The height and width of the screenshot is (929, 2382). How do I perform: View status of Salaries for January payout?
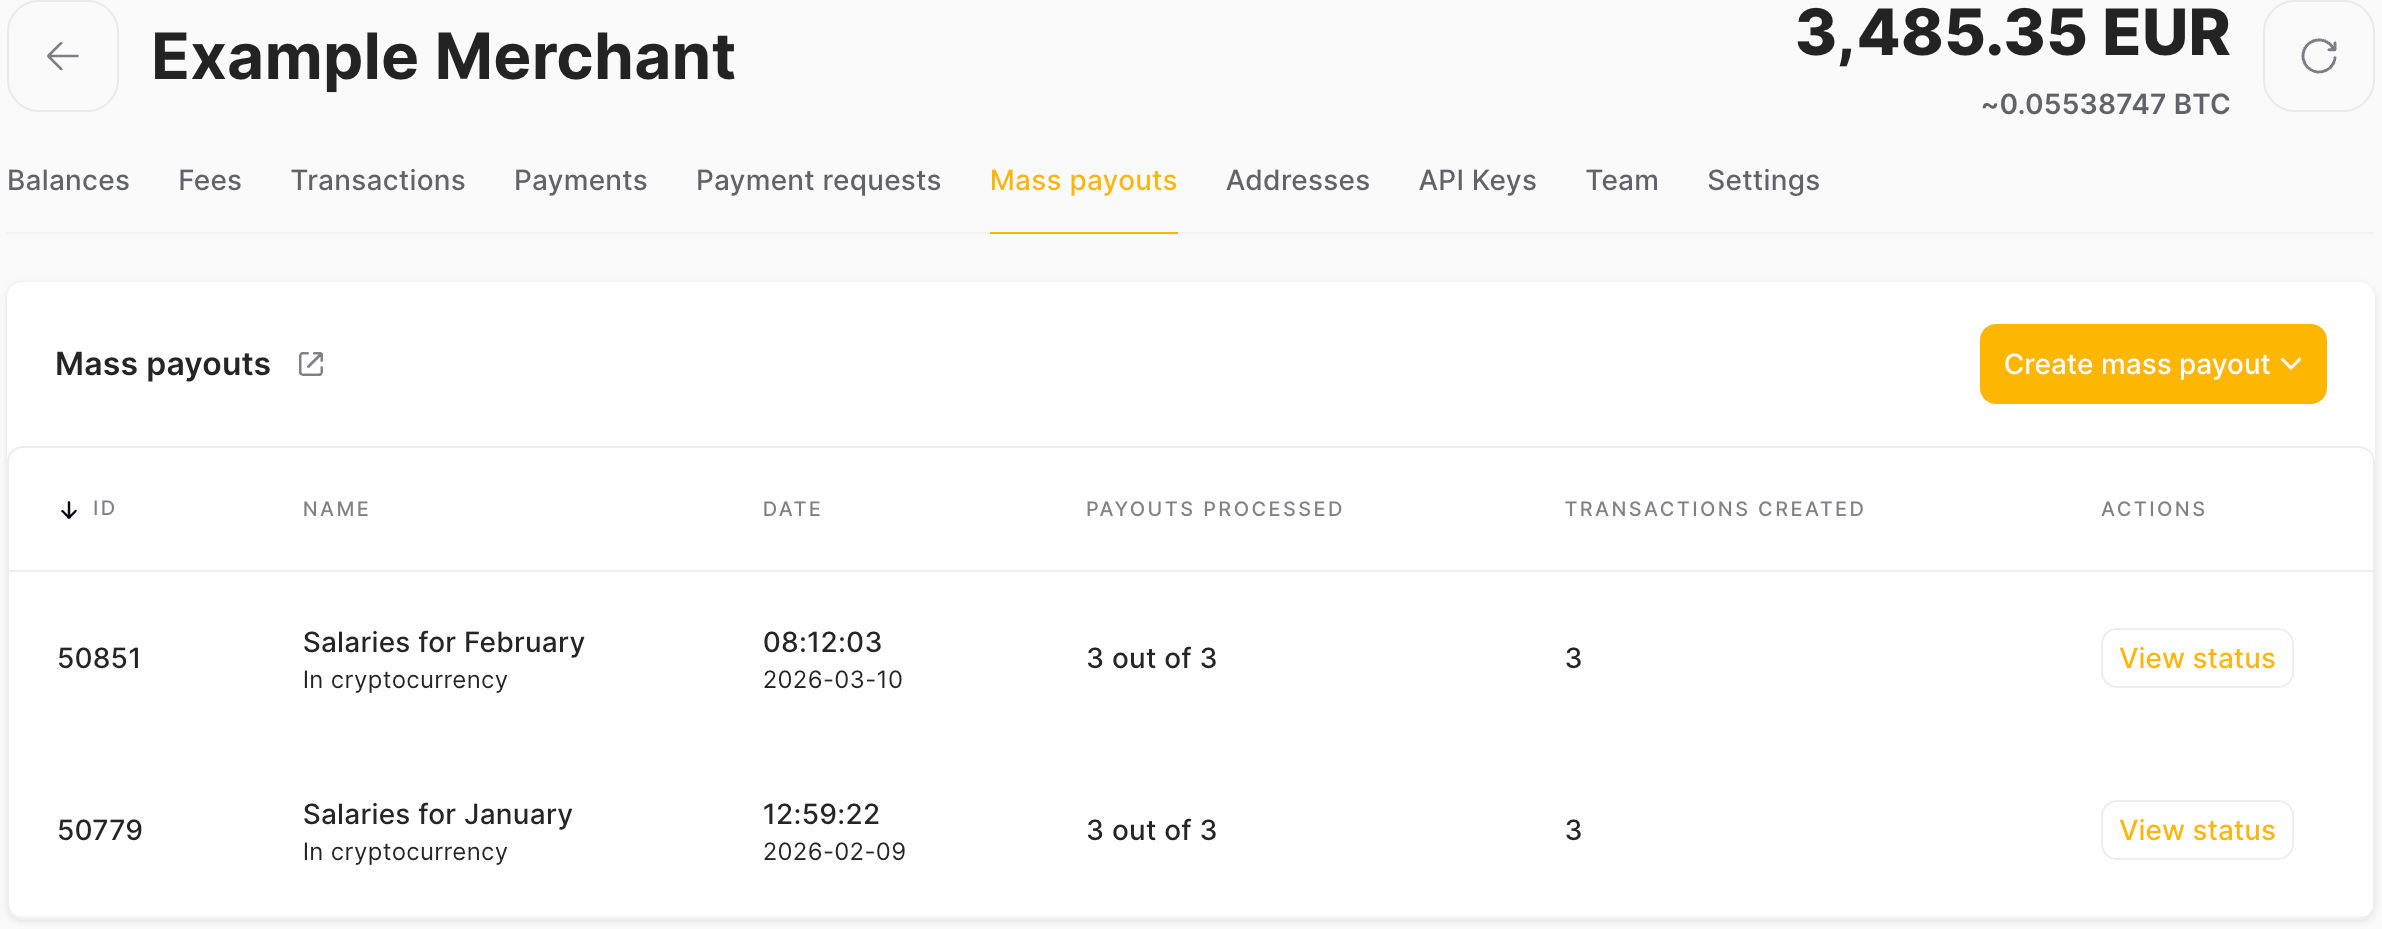pos(2197,830)
